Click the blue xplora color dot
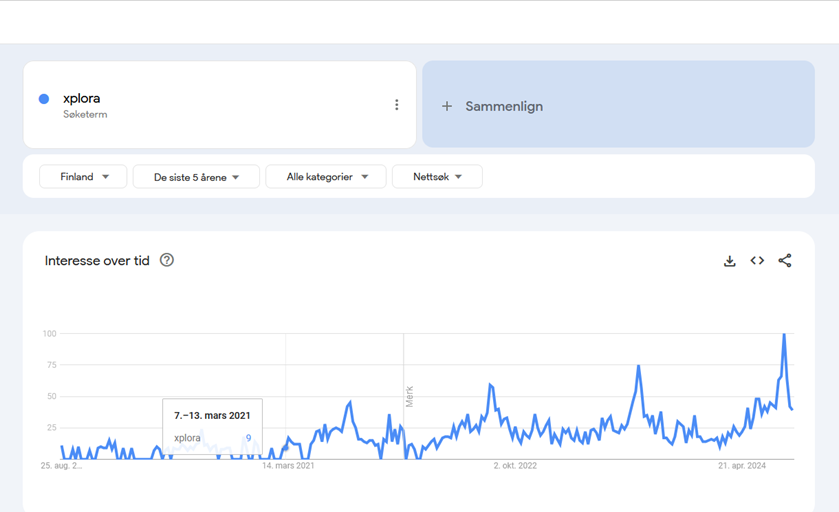The width and height of the screenshot is (839, 512). point(44,98)
